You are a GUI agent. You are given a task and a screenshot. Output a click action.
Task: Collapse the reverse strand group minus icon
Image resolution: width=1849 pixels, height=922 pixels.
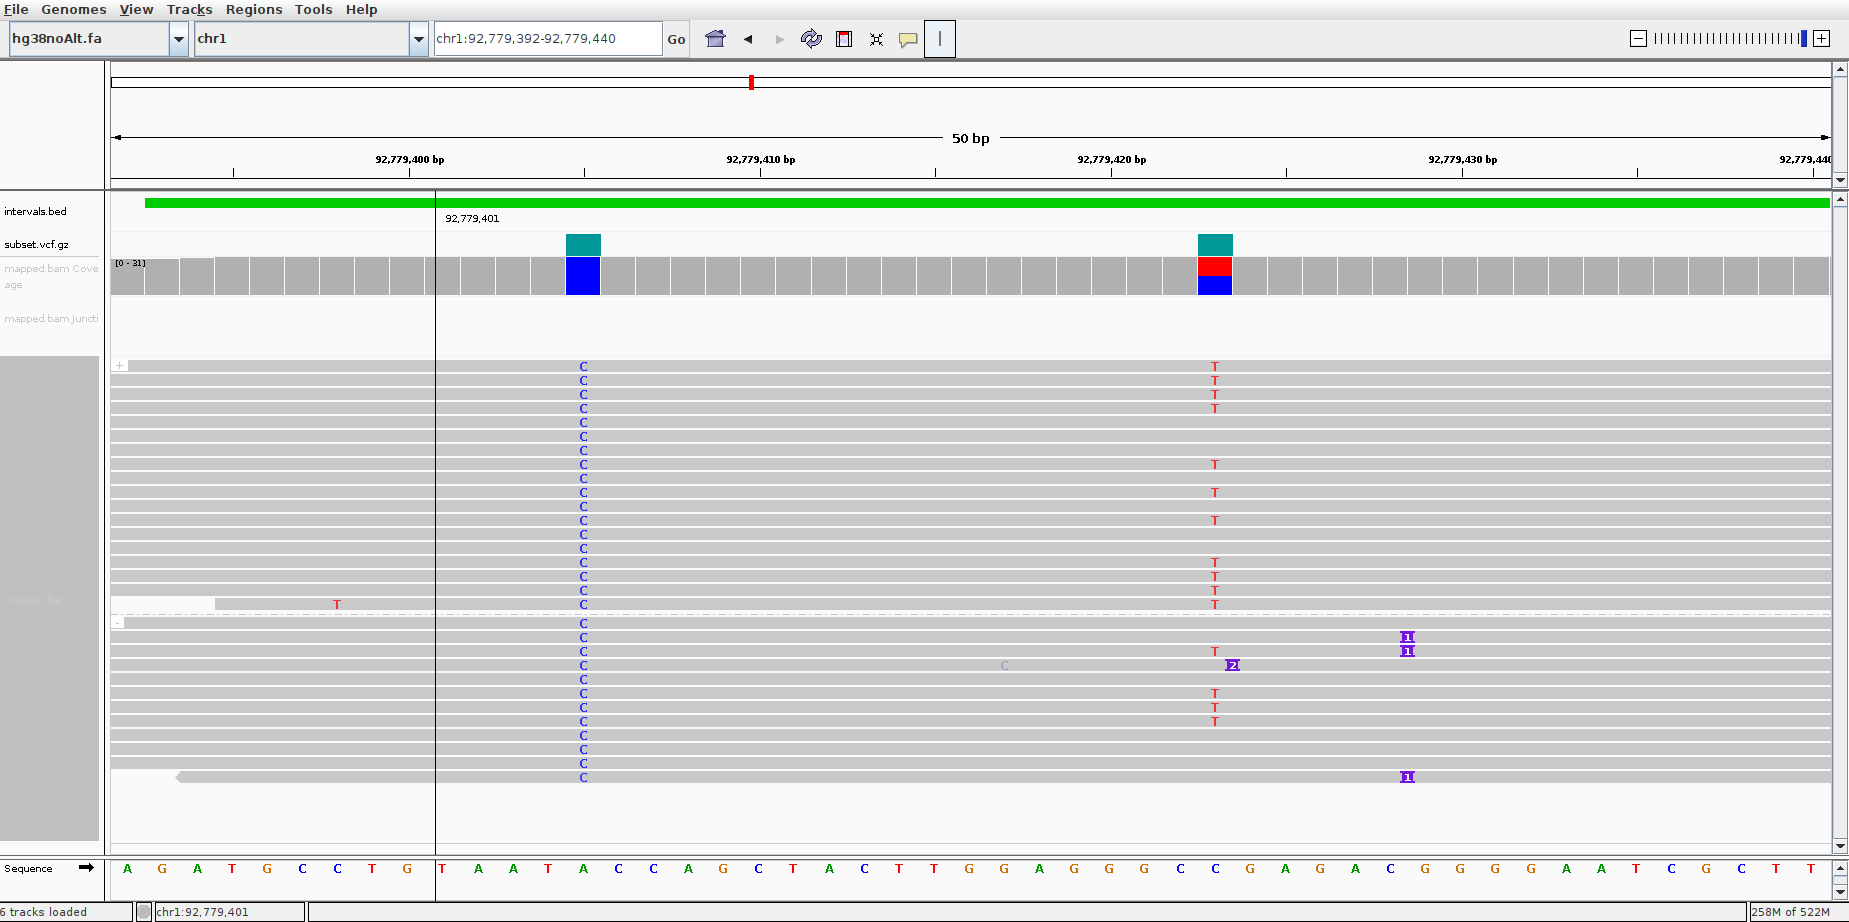(117, 623)
